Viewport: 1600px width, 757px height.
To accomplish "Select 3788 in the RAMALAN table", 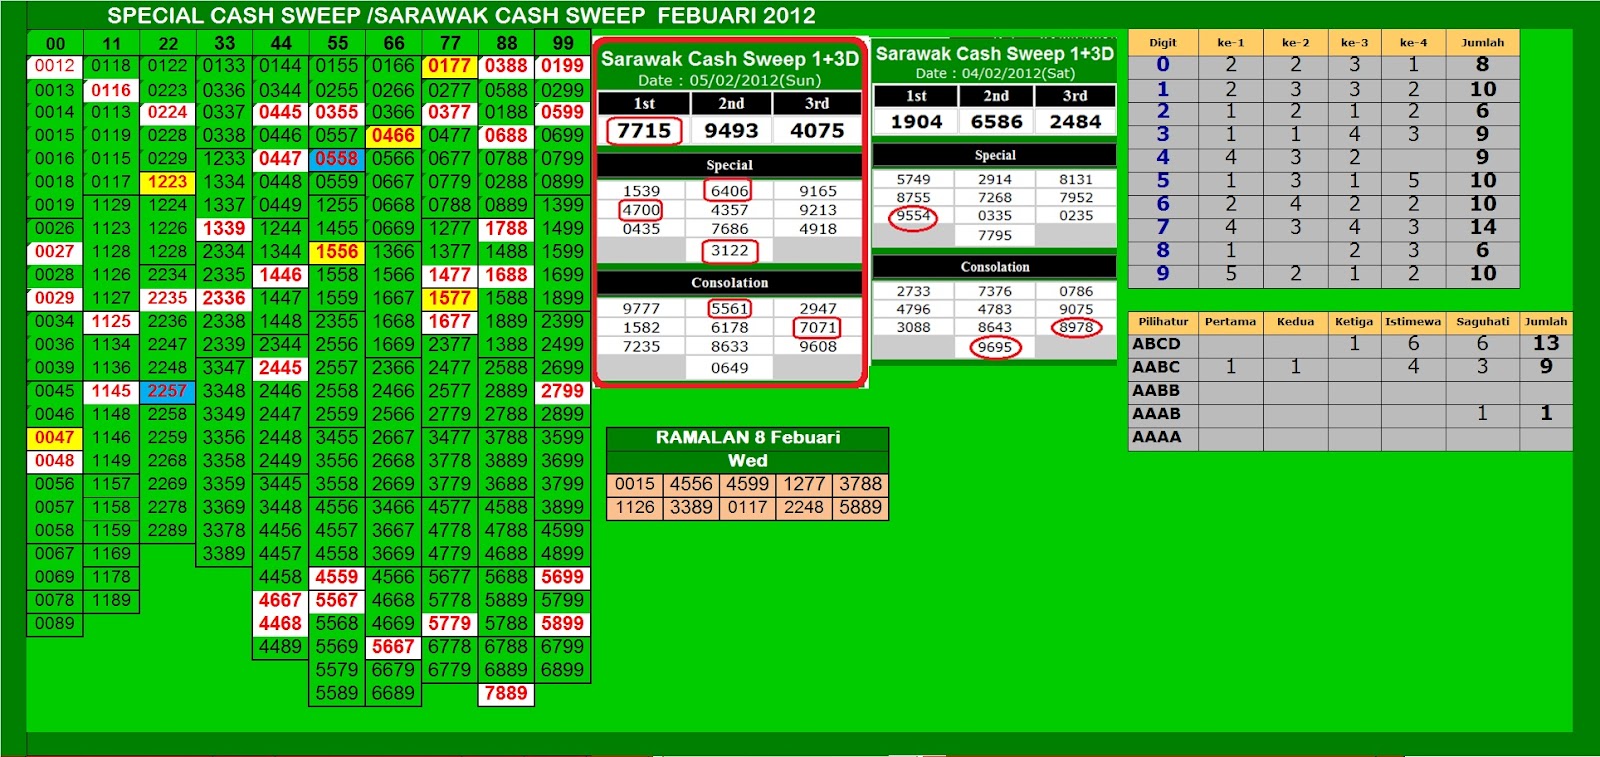I will tap(860, 484).
